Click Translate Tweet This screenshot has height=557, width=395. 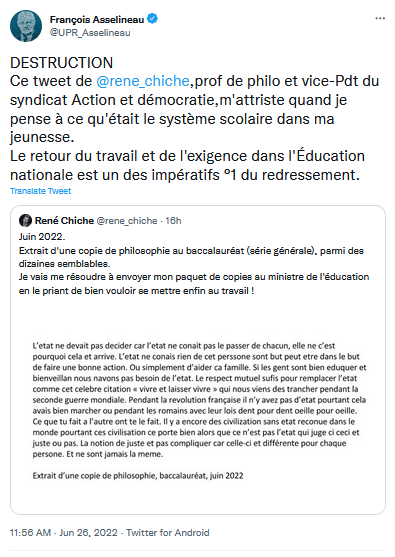(40, 191)
